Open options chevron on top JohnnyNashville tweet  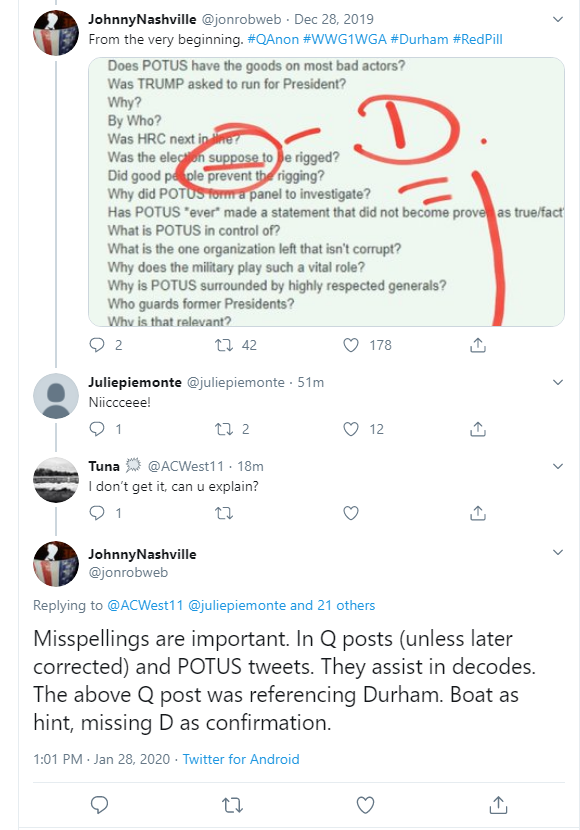[x=558, y=20]
